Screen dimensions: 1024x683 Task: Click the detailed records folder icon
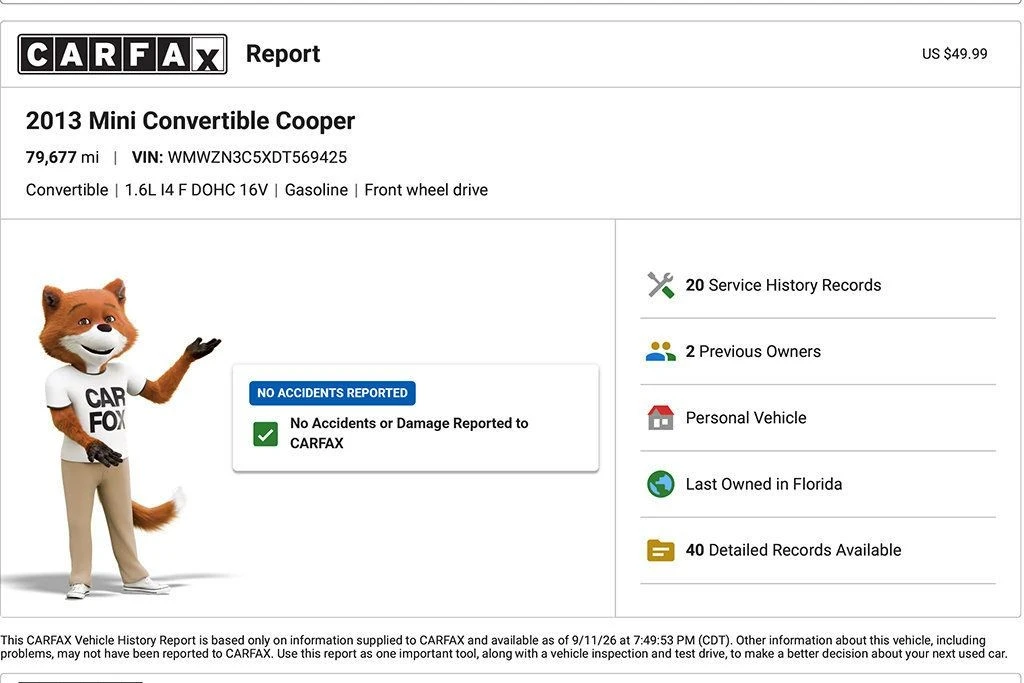pyautogui.click(x=660, y=550)
